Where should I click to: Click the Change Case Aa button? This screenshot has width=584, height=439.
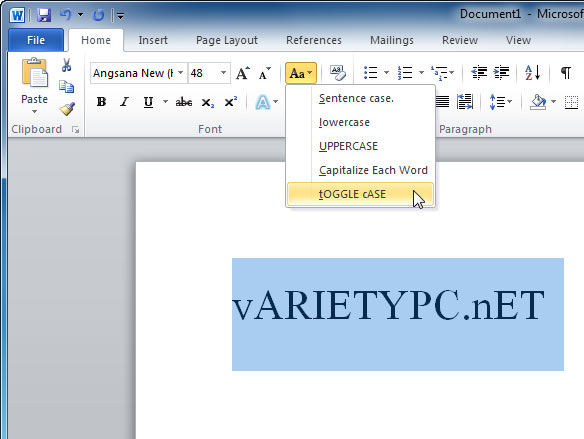pyautogui.click(x=301, y=73)
